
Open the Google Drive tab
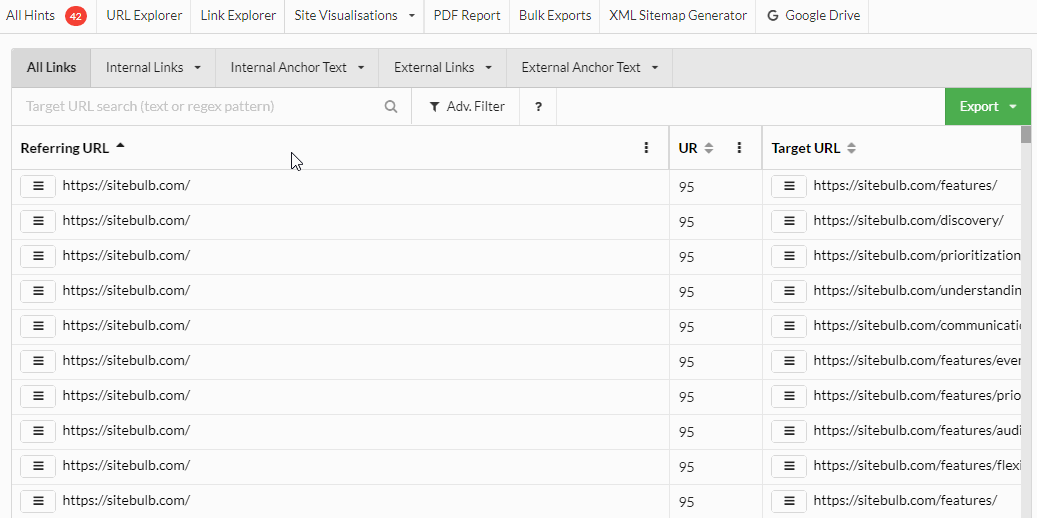[x=813, y=16]
